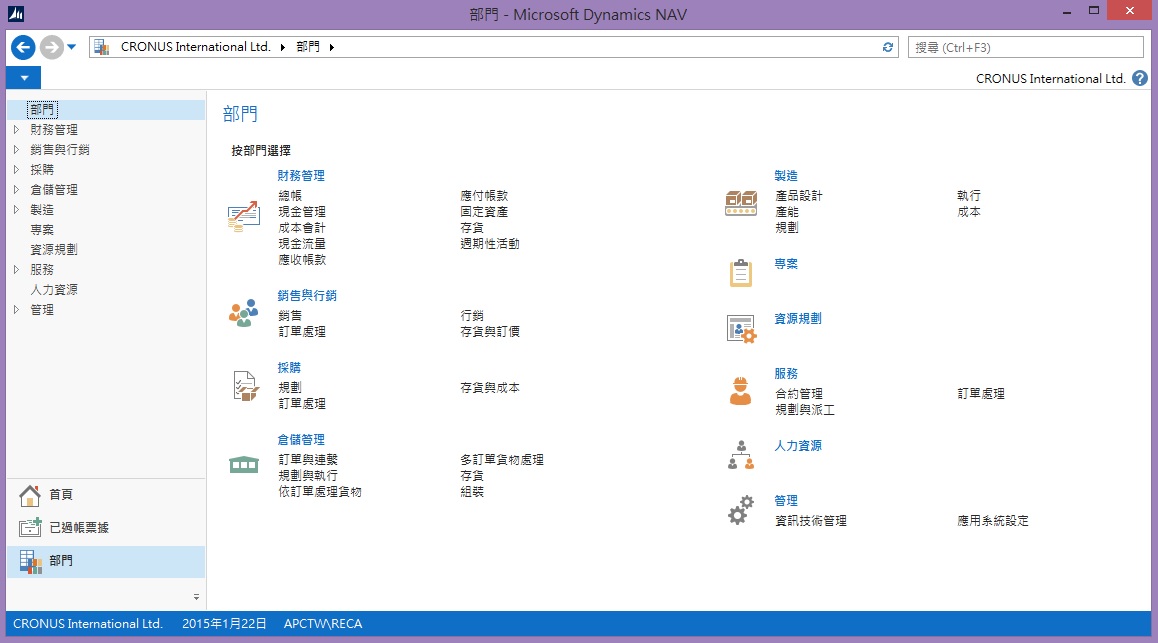
Task: Click the 專案 clipboard icon
Action: (x=740, y=272)
